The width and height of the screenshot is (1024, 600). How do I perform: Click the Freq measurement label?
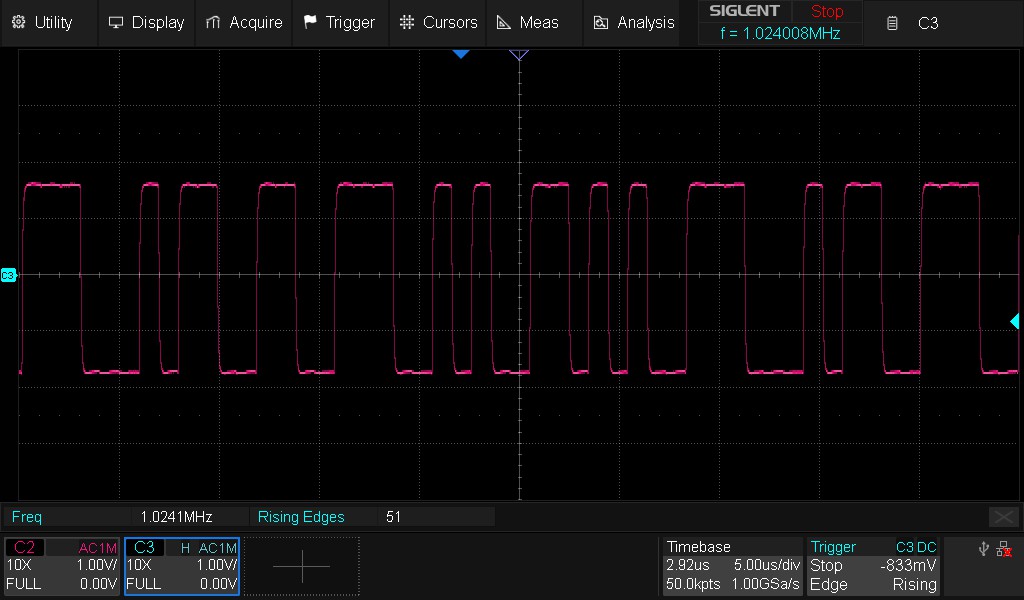[x=28, y=517]
